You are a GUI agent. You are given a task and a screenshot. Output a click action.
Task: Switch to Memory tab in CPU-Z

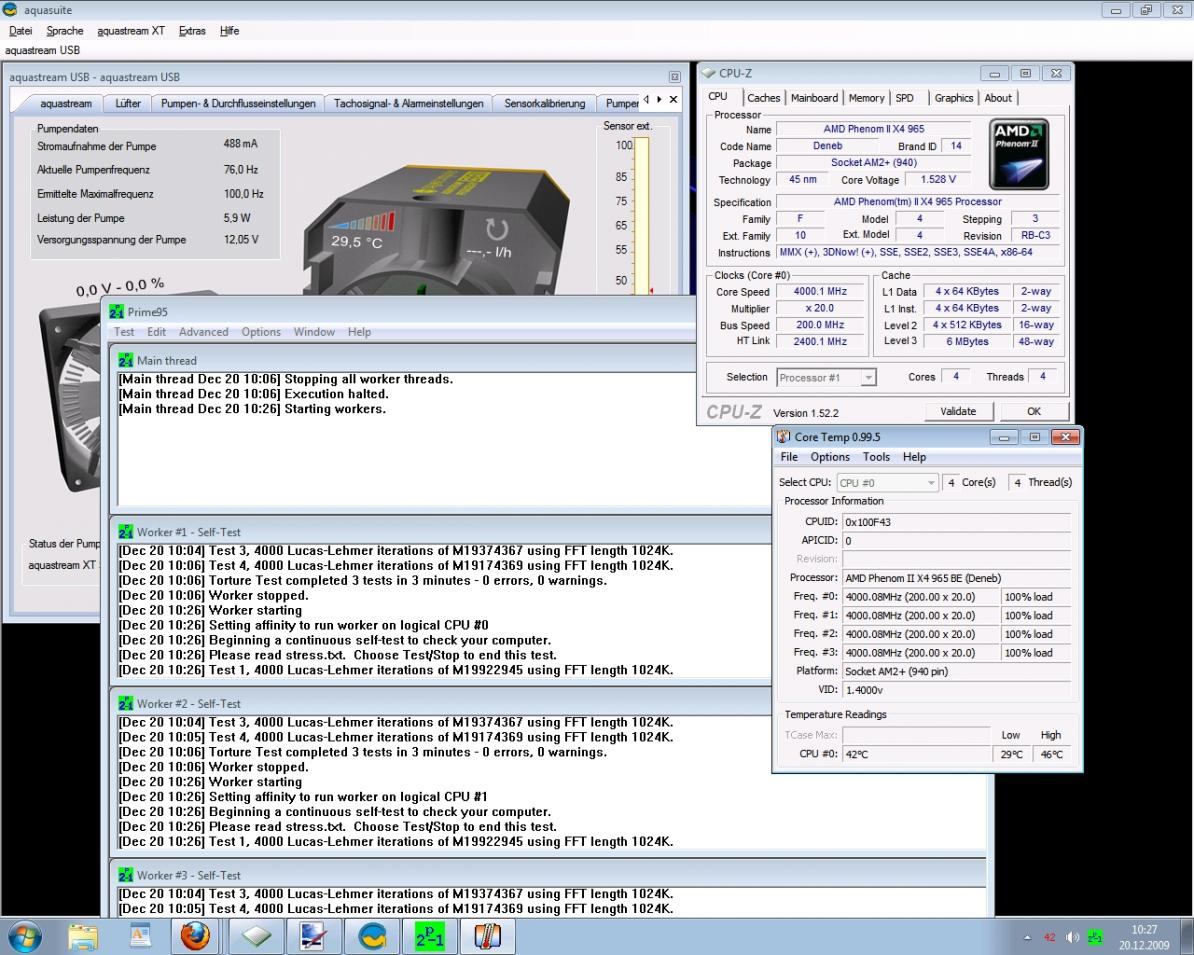coord(867,97)
